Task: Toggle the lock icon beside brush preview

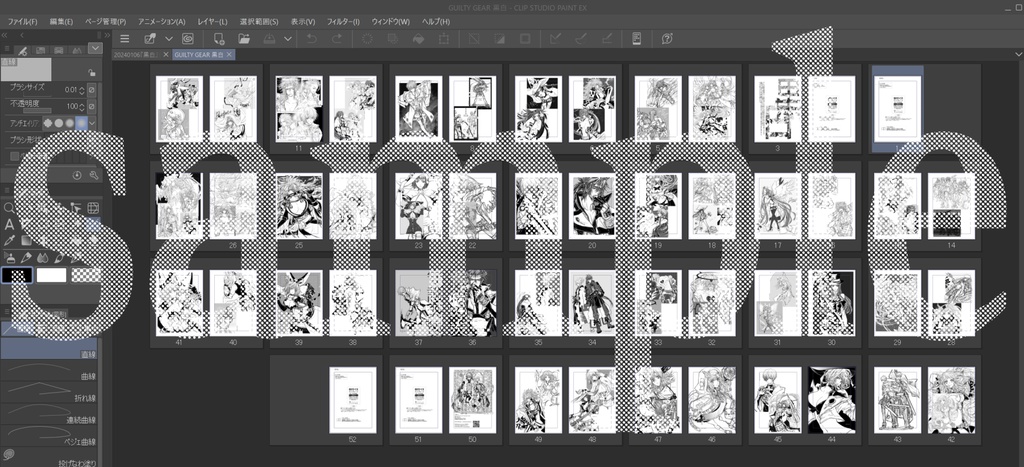Action: [92, 72]
